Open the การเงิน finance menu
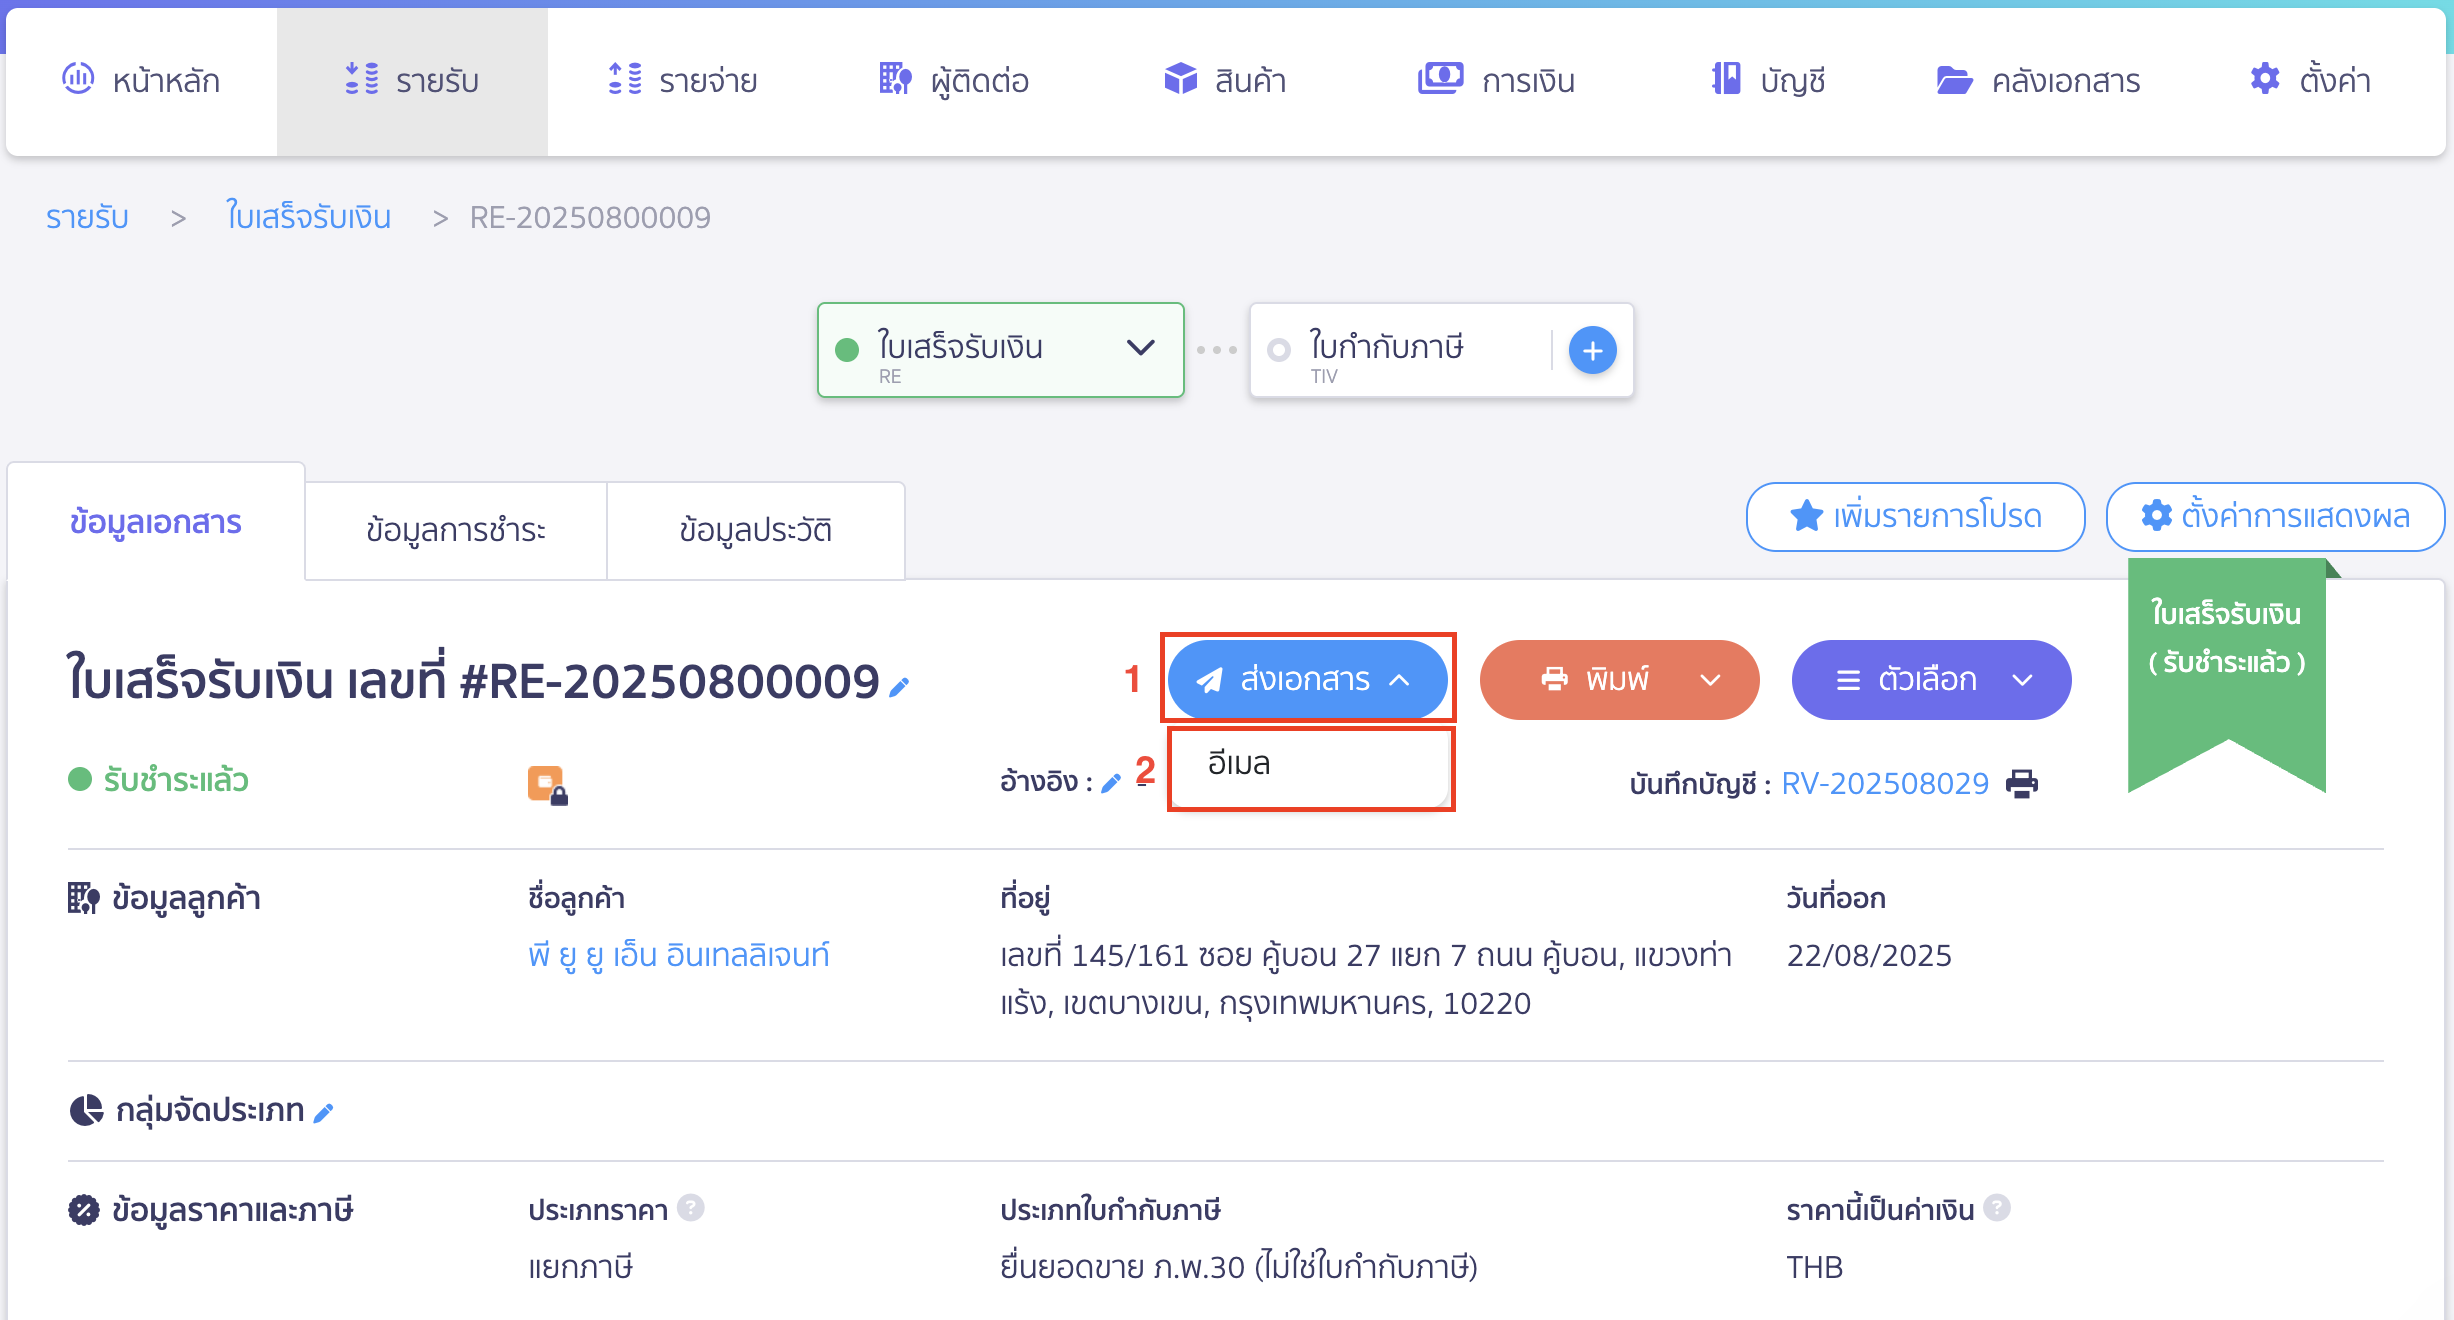 tap(1496, 80)
